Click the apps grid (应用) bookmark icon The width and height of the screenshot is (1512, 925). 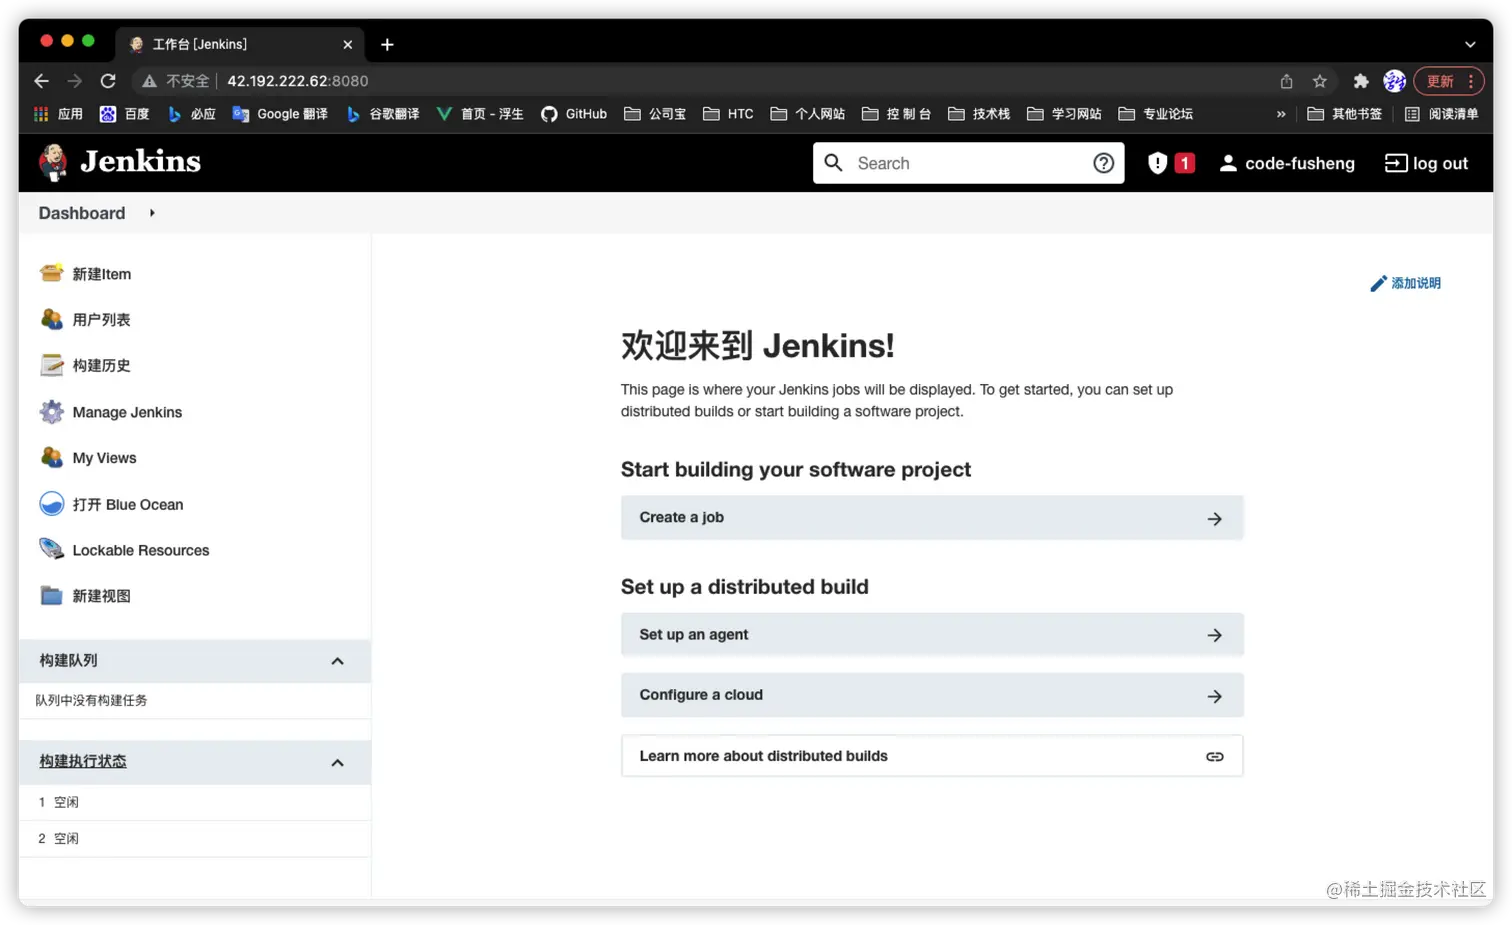tap(41, 114)
